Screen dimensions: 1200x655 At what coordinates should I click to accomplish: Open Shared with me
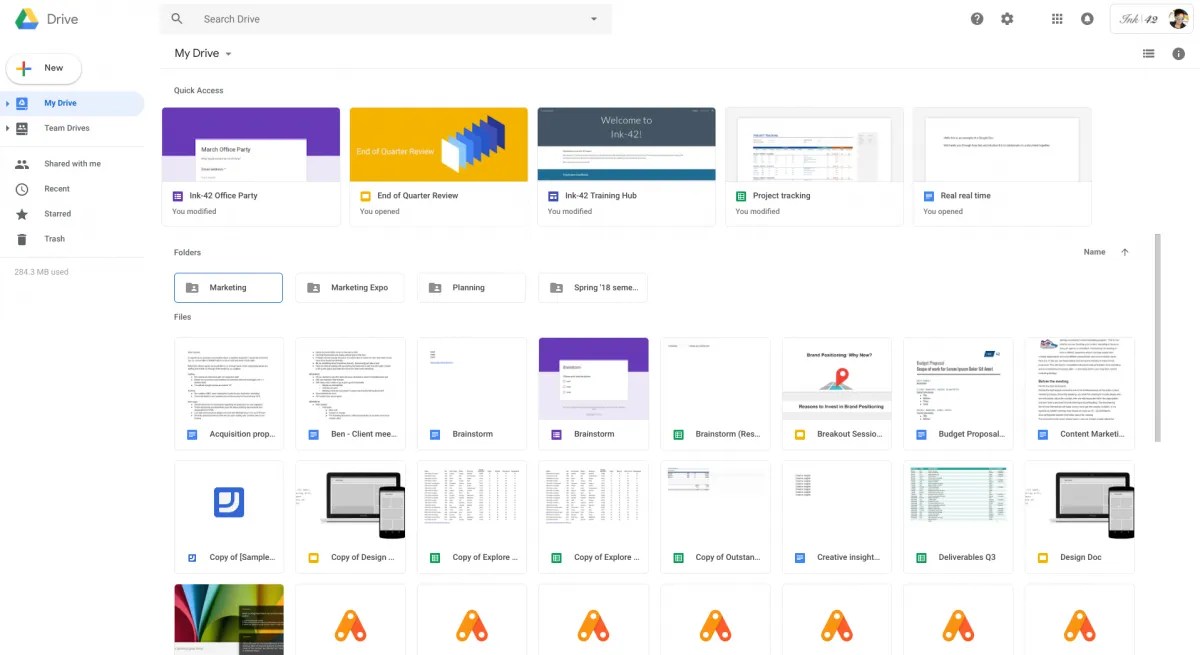pyautogui.click(x=70, y=163)
